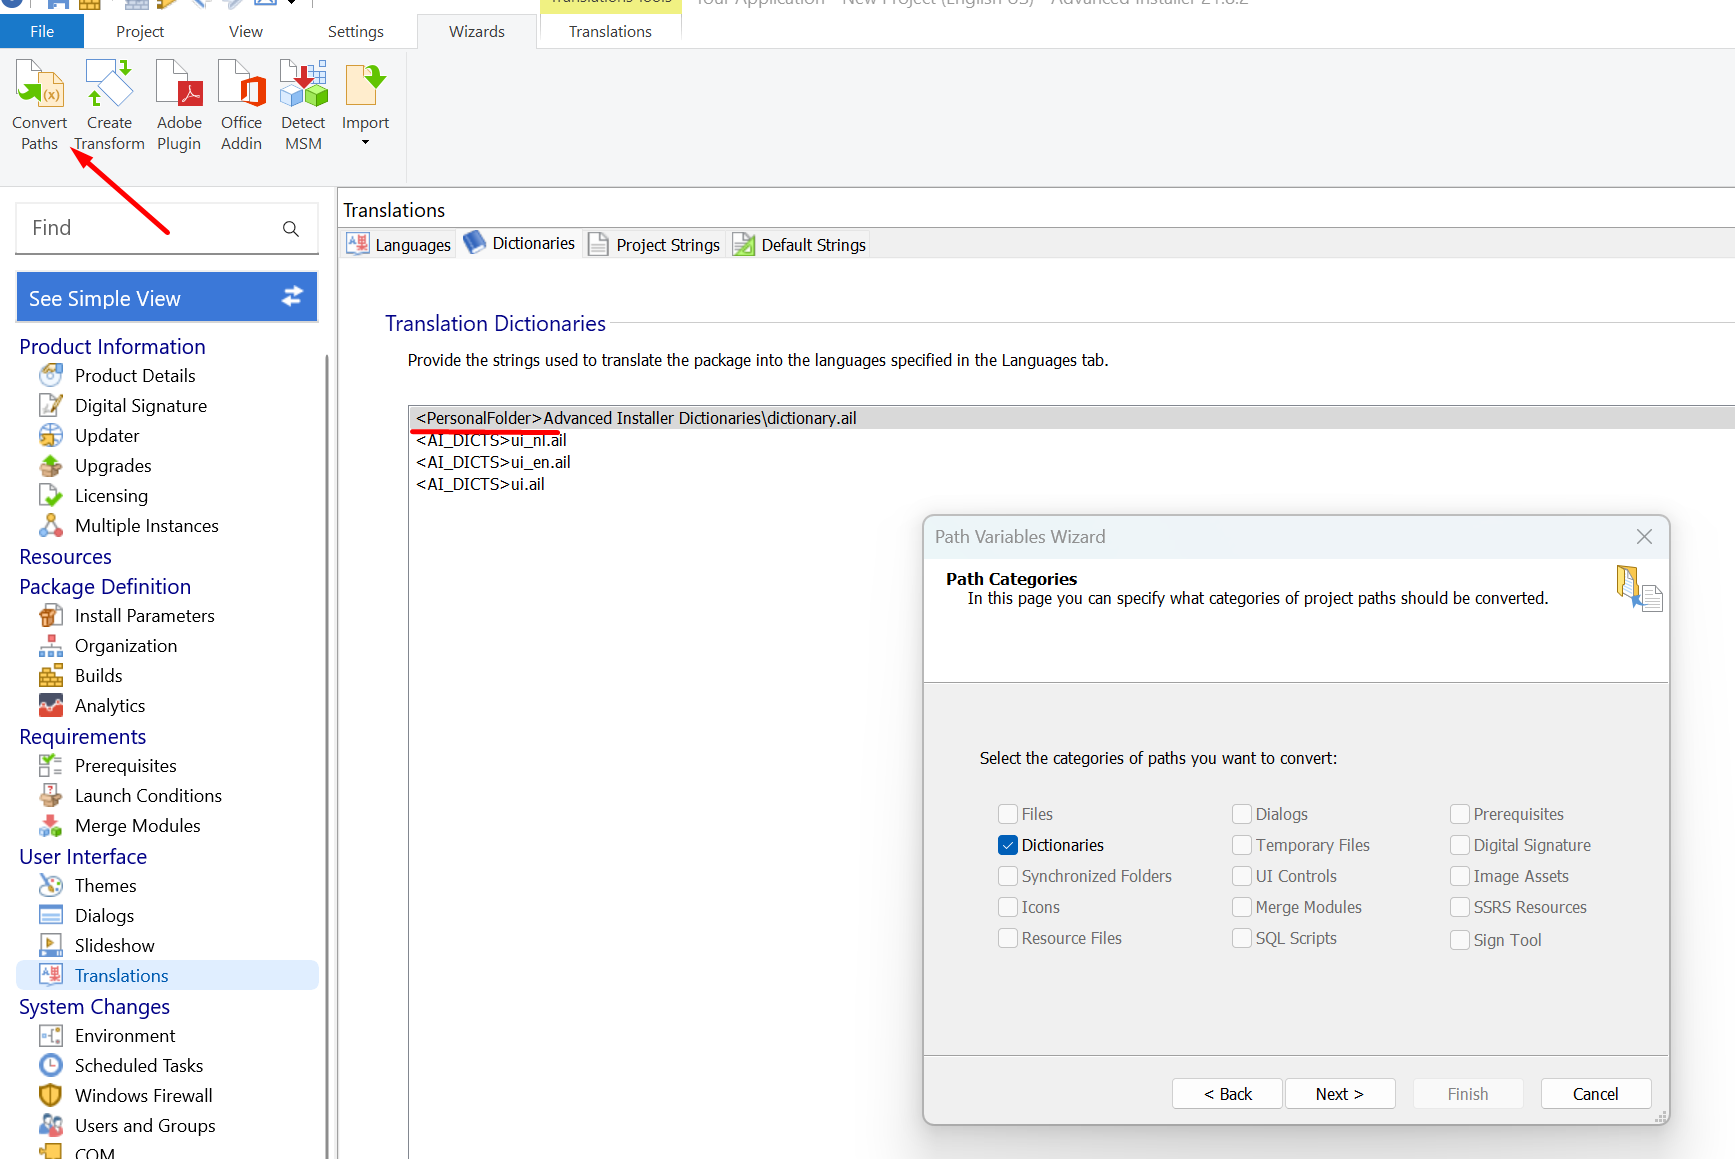Collapse the Product Information section

[x=112, y=347]
